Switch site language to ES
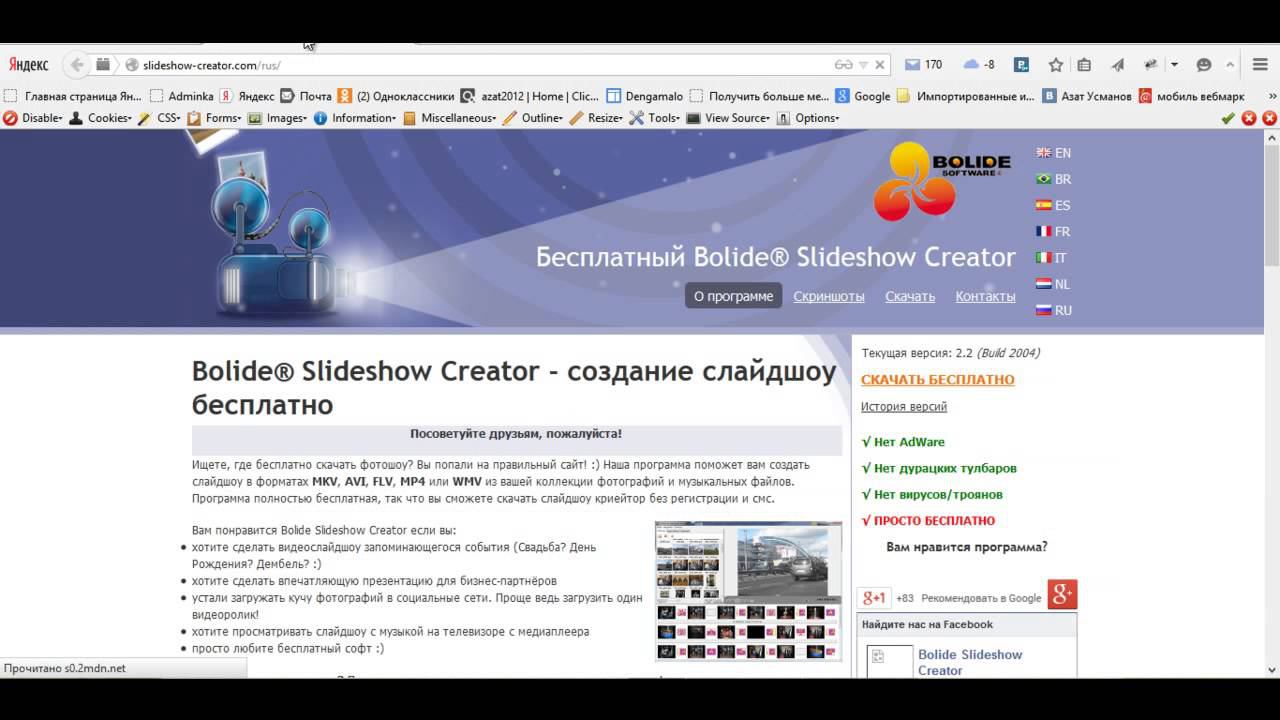The width and height of the screenshot is (1280, 720). [x=1053, y=205]
